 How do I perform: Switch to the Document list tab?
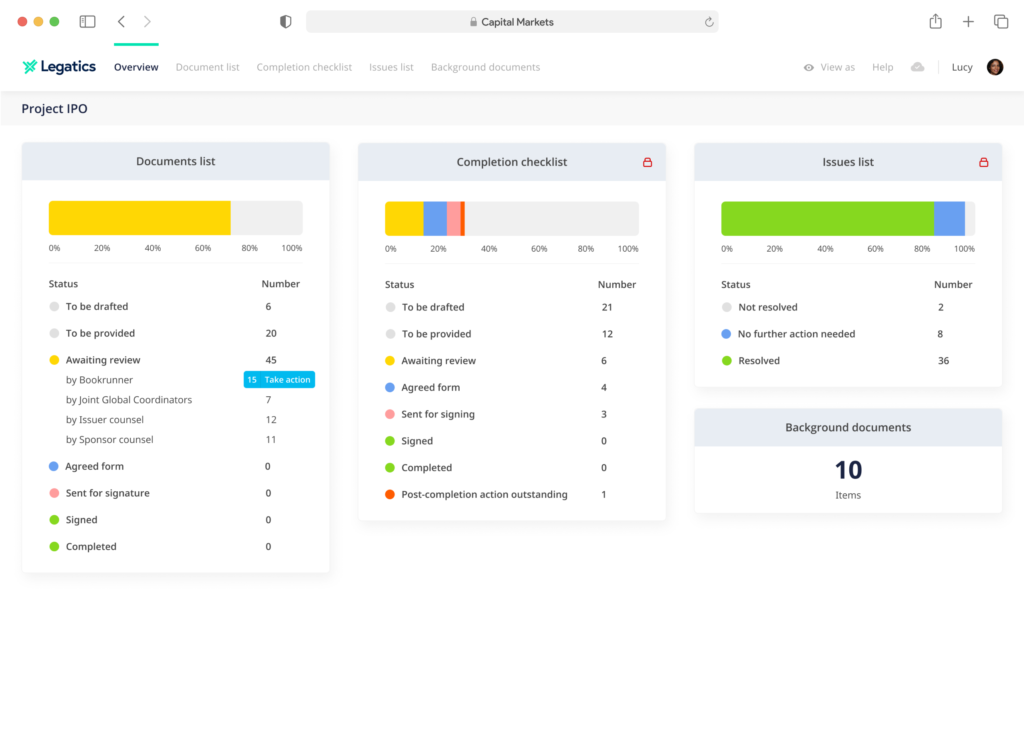click(207, 67)
